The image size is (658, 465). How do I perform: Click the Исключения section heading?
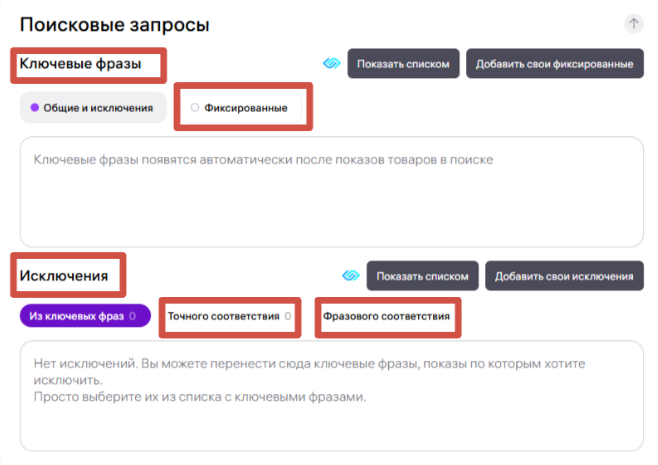coord(66,275)
